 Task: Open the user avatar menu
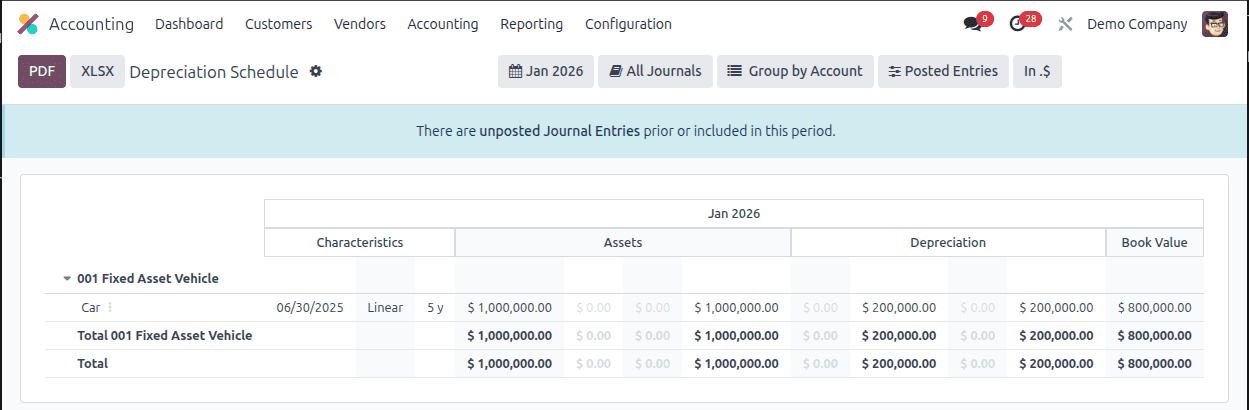tap(1215, 24)
